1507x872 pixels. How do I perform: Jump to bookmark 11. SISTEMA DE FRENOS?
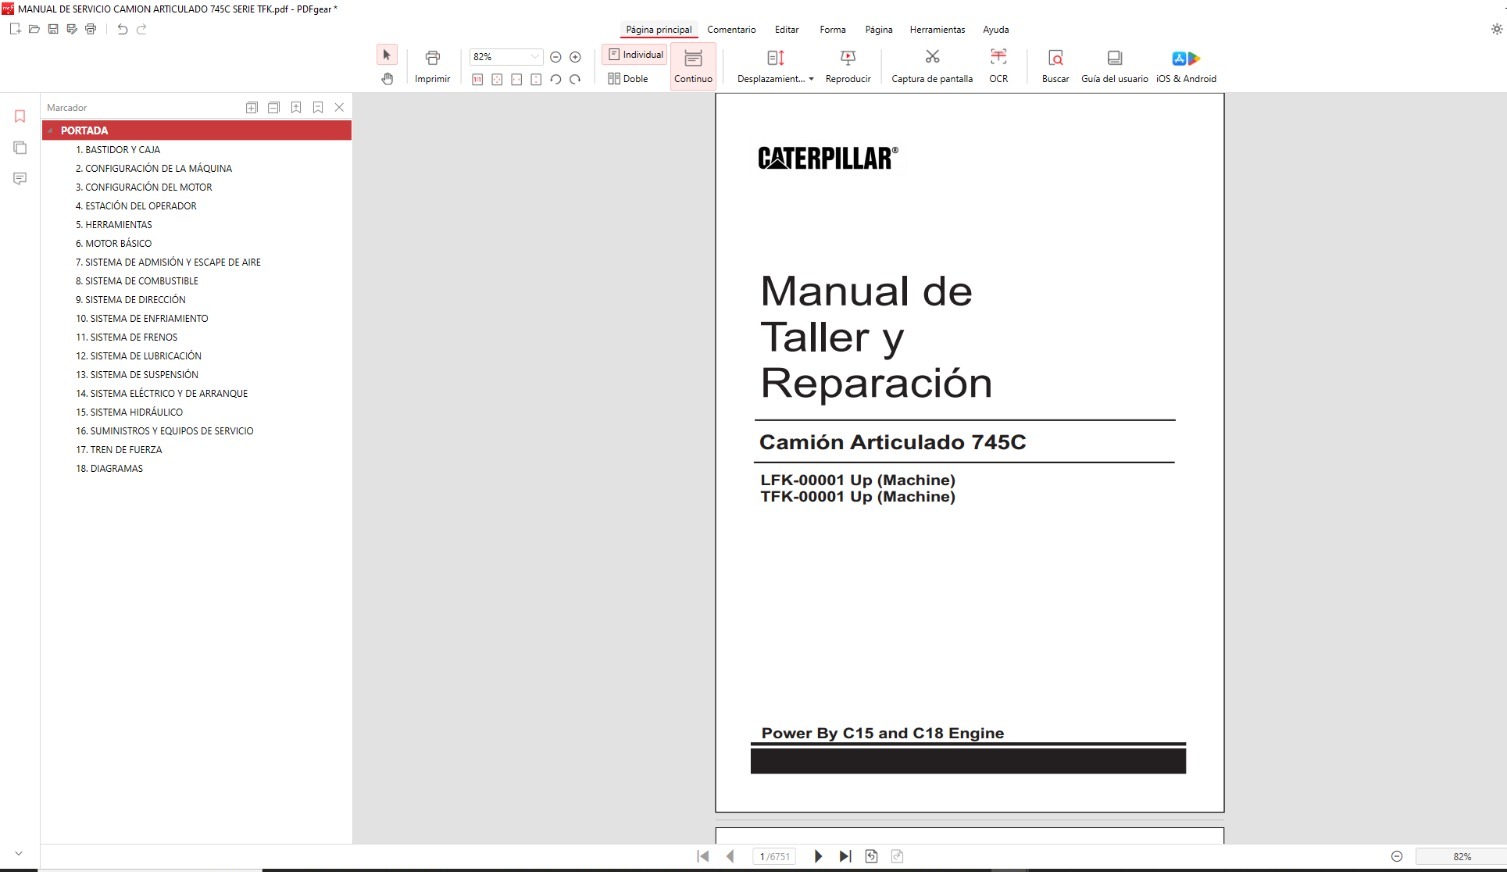tap(127, 337)
